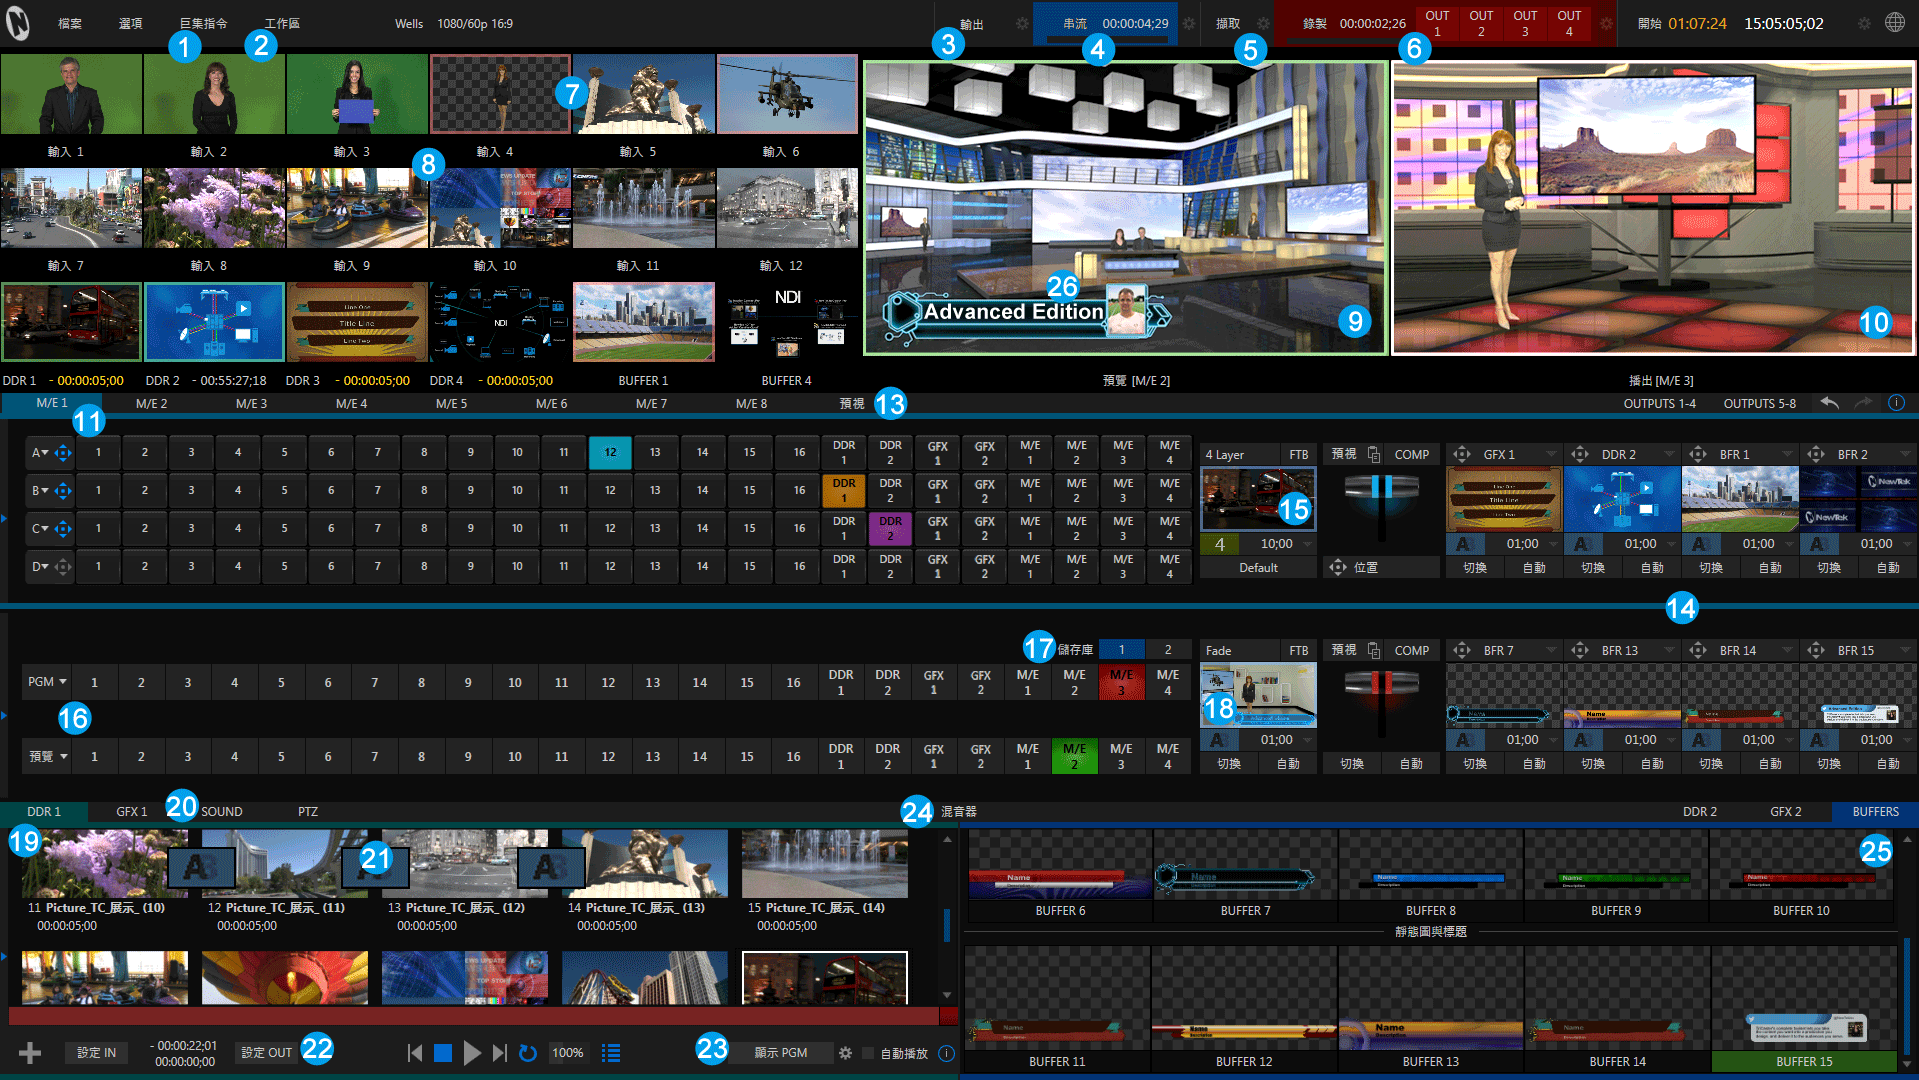Open positioner for M/E row B
Image resolution: width=1919 pixels, height=1080 pixels.
[63, 491]
